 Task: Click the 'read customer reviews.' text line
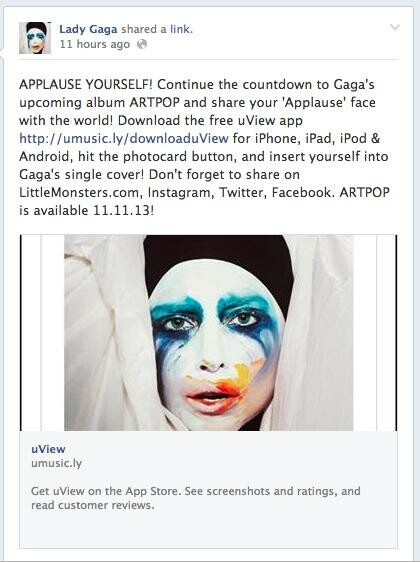92,505
